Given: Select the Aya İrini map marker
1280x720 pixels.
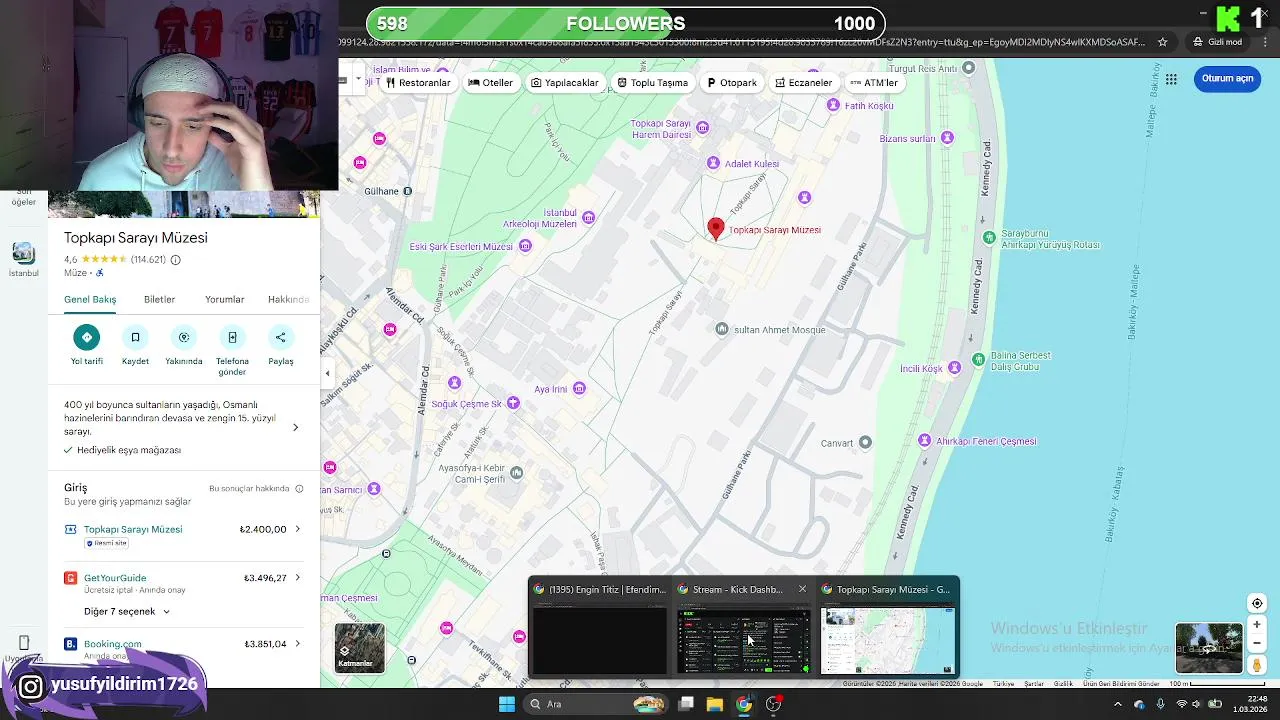Looking at the screenshot, I should 578,388.
